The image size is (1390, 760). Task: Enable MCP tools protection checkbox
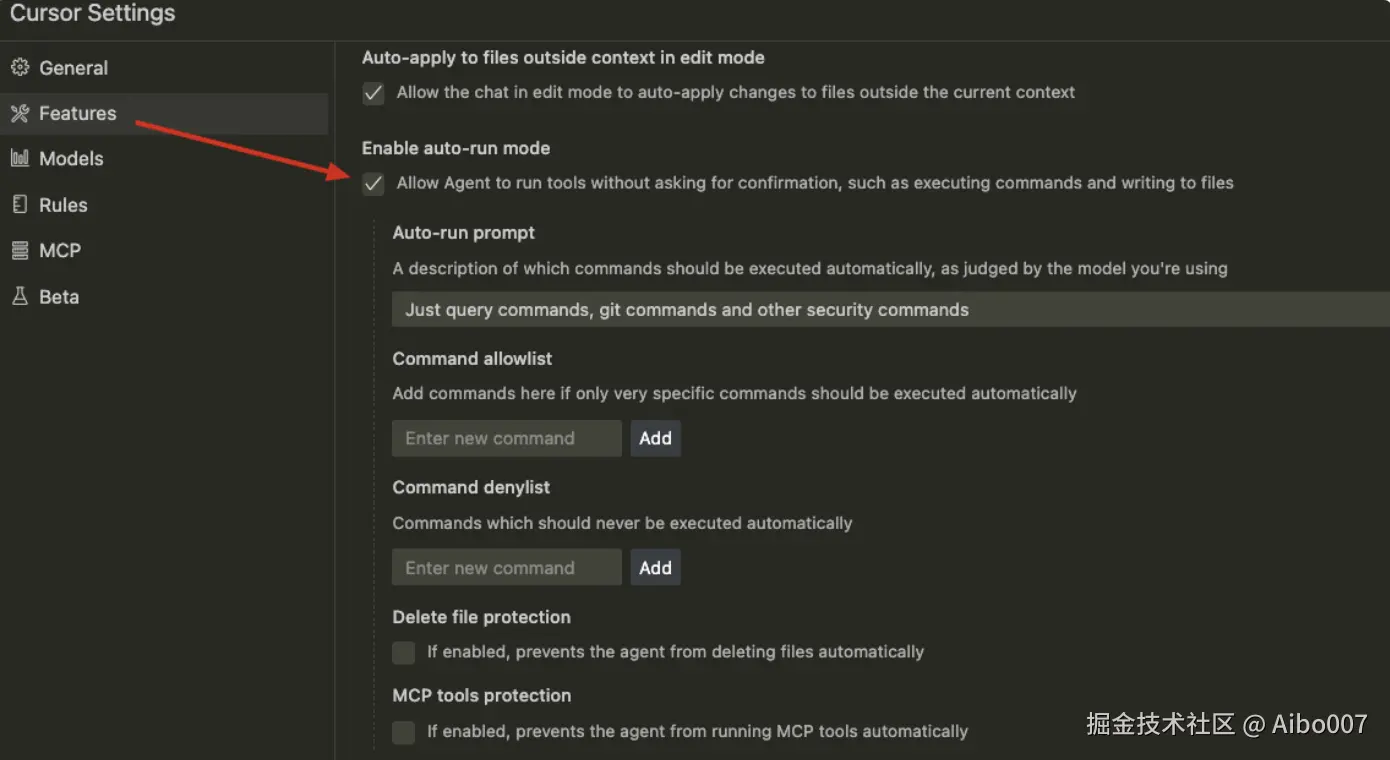pos(404,733)
